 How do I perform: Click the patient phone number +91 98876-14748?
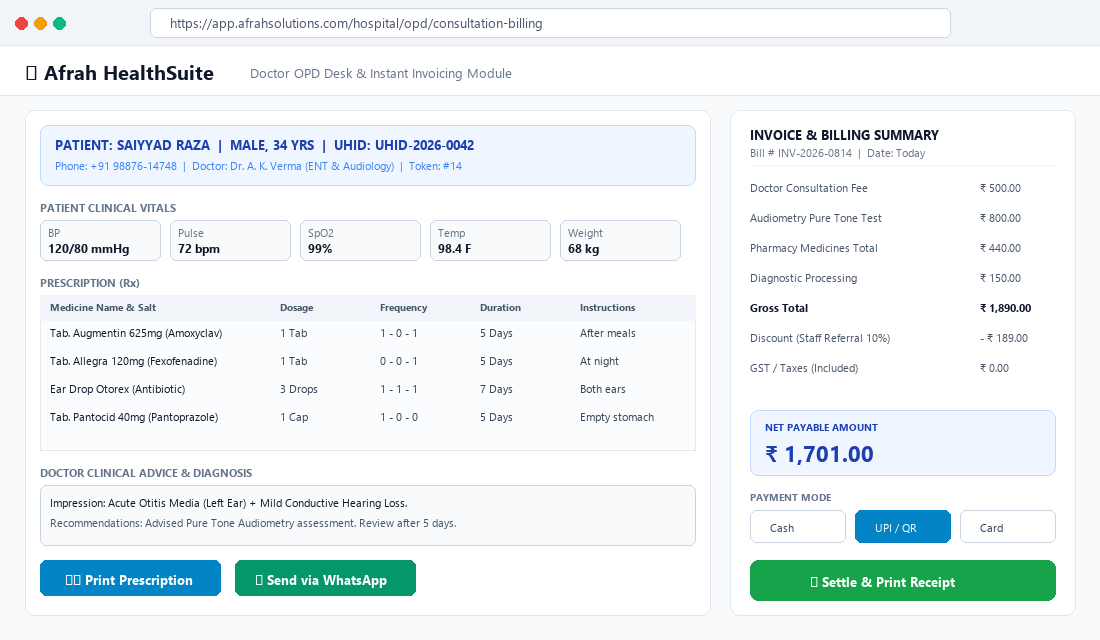(x=133, y=166)
